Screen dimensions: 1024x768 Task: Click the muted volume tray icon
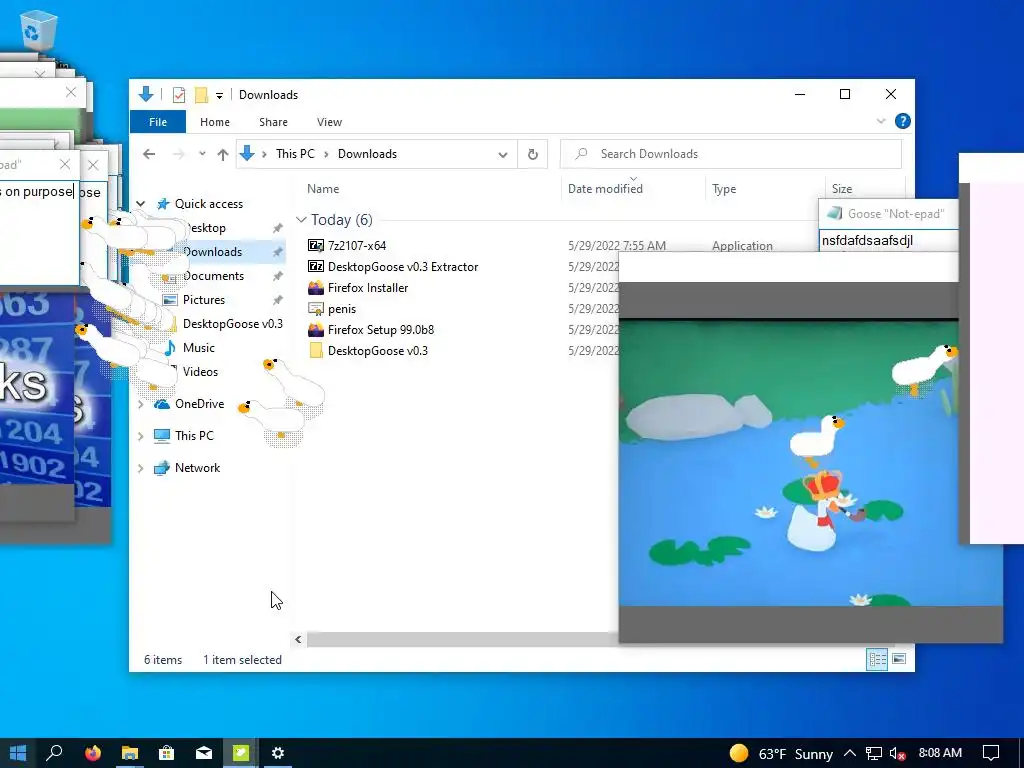pos(897,754)
